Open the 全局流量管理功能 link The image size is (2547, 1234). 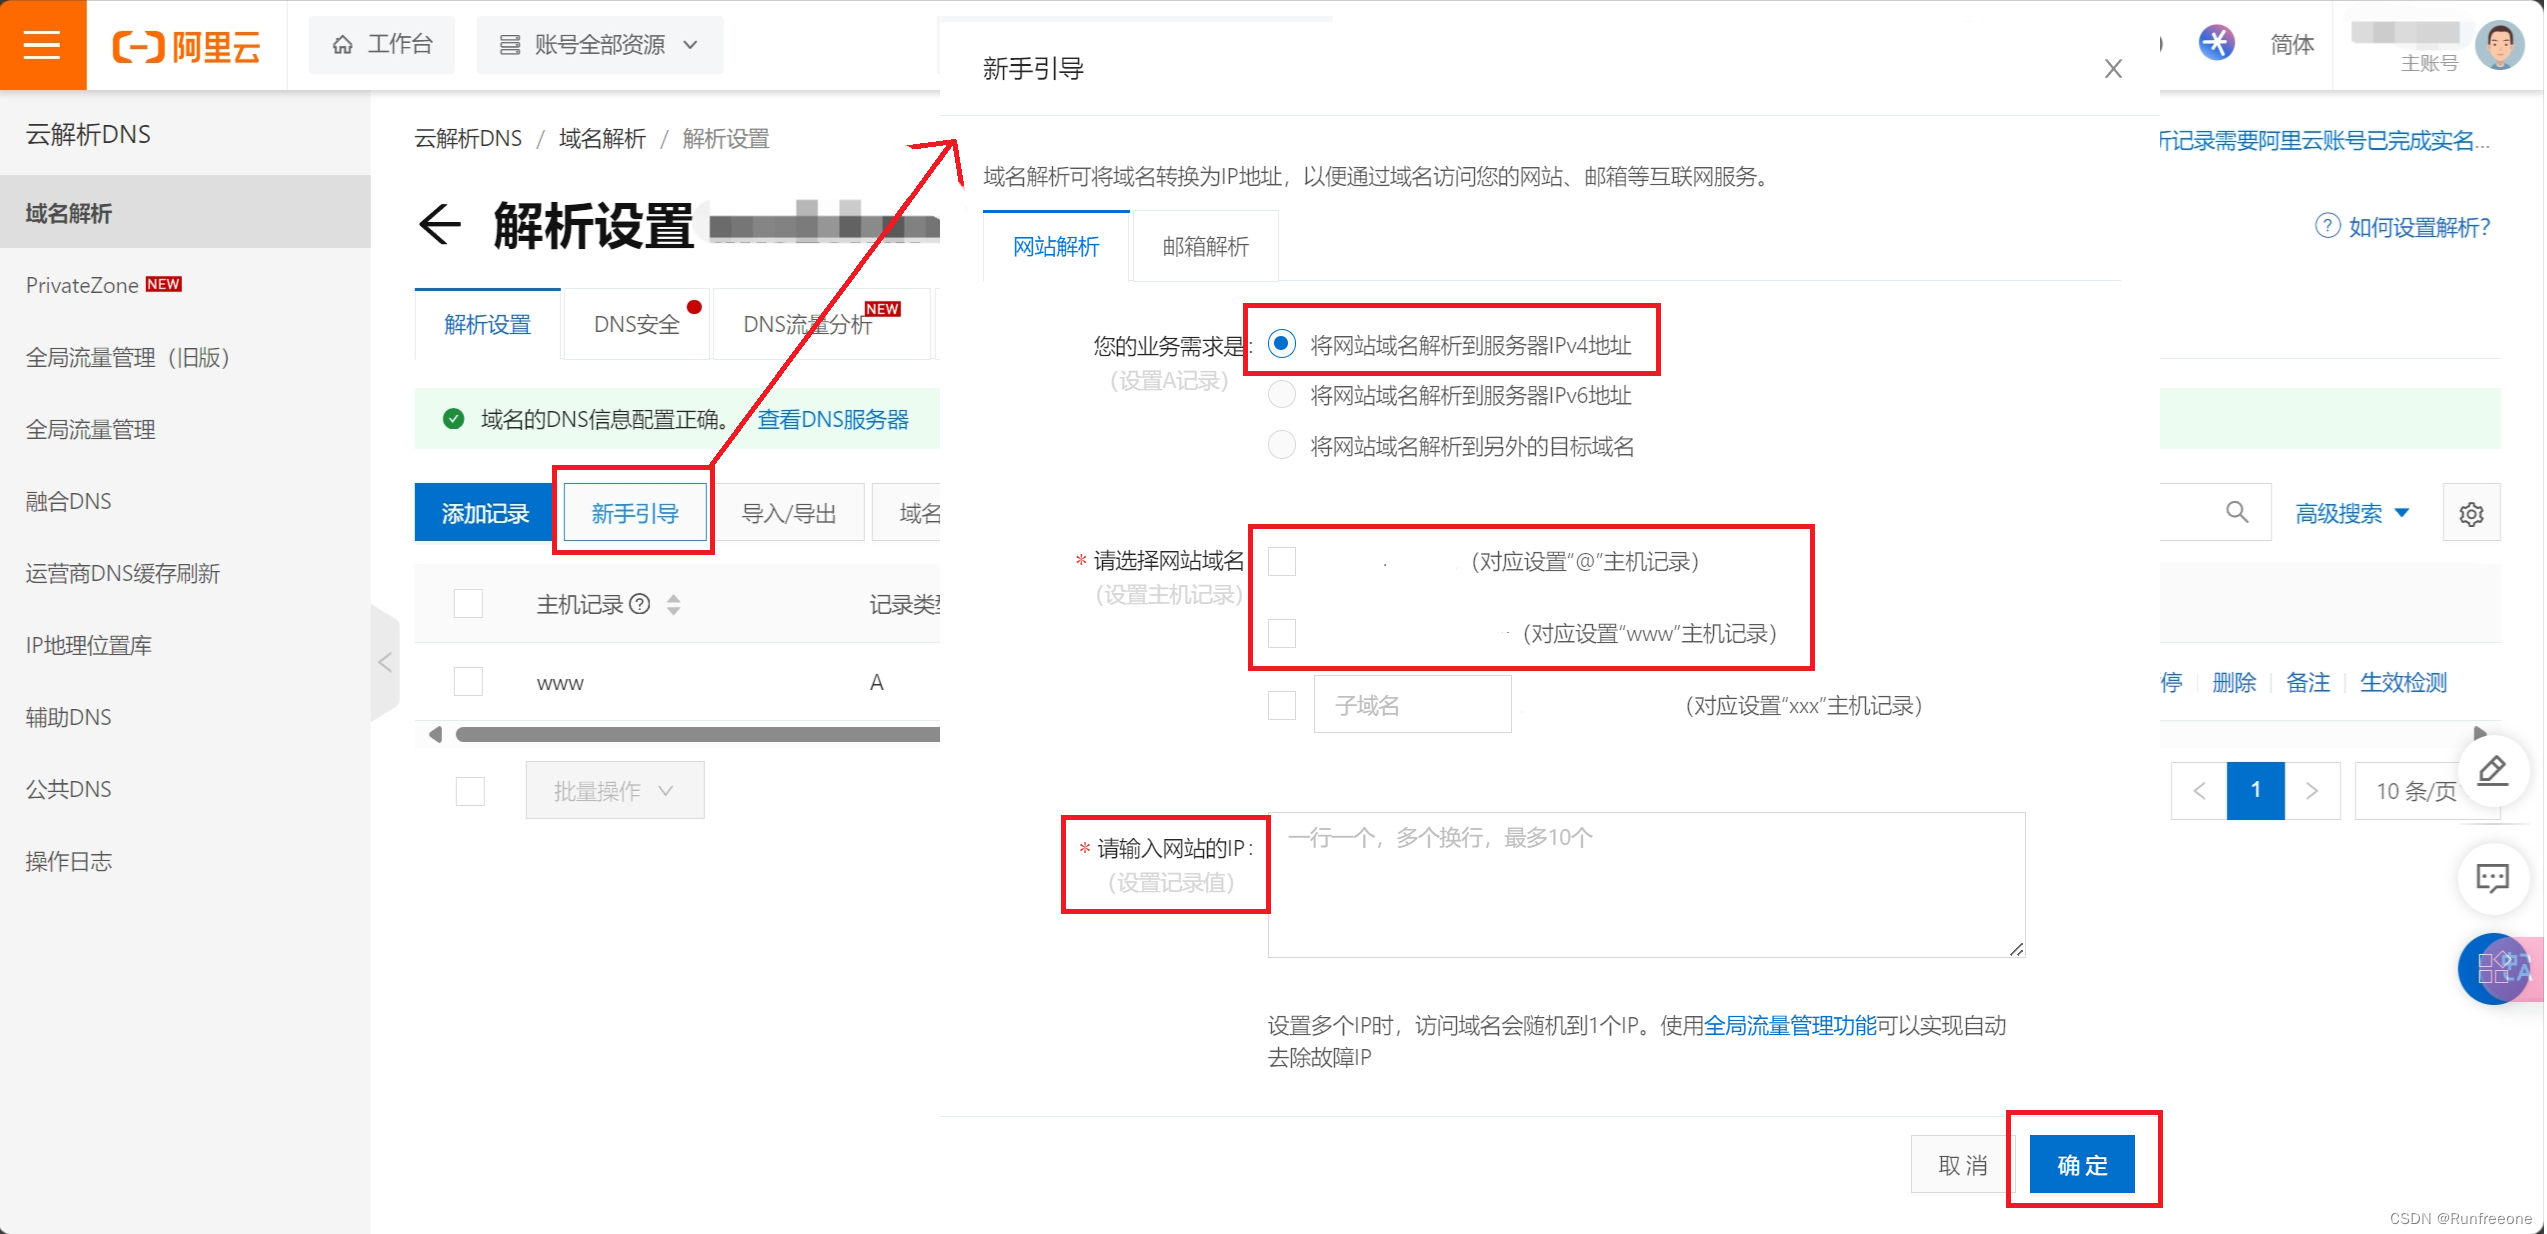[x=1789, y=1025]
